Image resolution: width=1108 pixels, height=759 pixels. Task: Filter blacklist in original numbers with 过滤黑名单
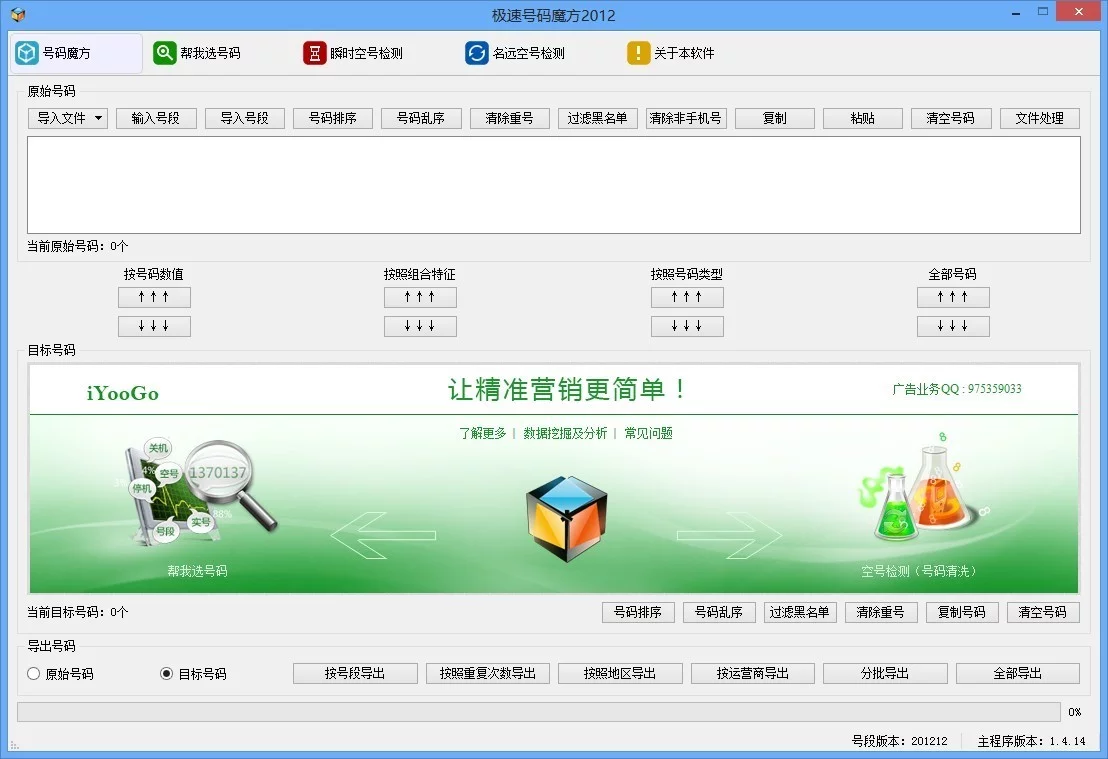[x=598, y=118]
